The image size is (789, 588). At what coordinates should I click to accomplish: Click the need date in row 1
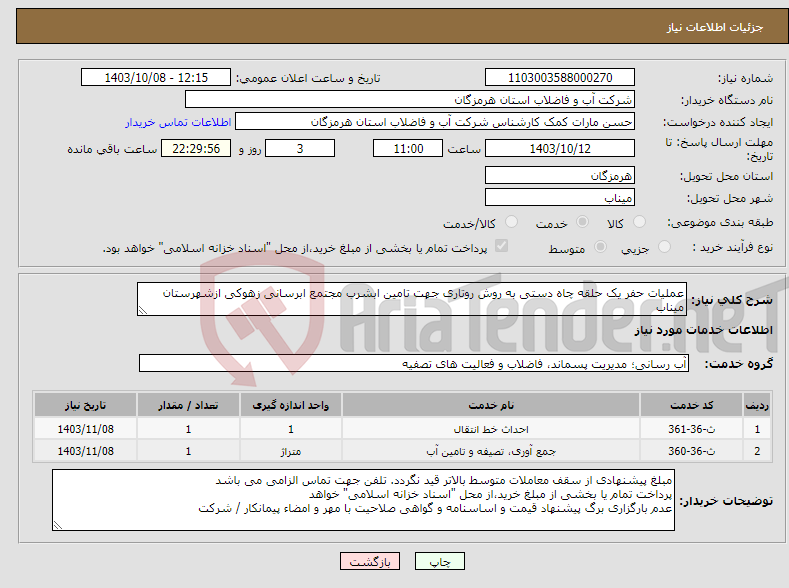click(86, 429)
